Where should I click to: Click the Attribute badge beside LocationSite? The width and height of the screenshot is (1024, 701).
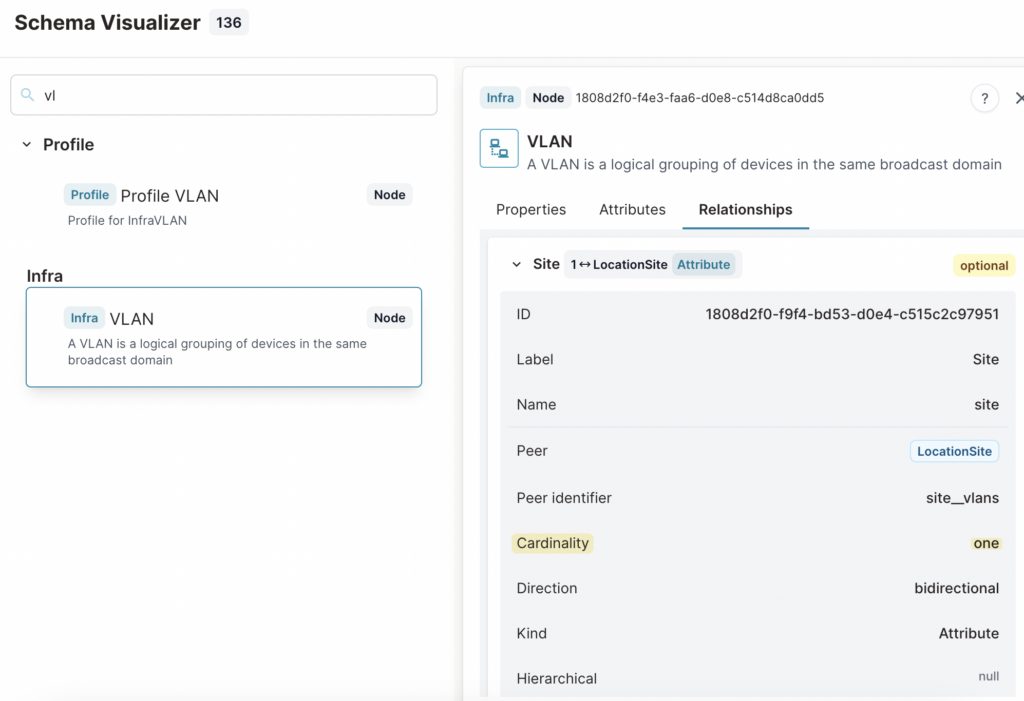coord(703,265)
